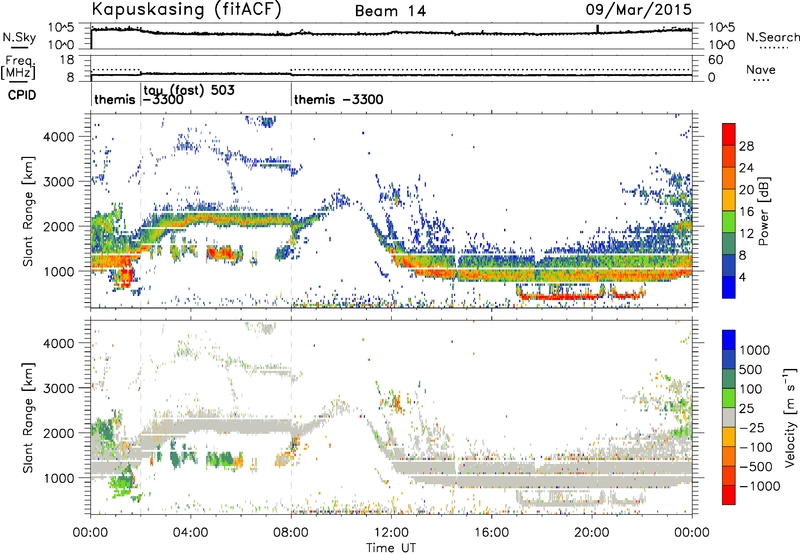Select the 'tau (fast) 503' CPID text
The height and width of the screenshot is (554, 800).
(189, 90)
